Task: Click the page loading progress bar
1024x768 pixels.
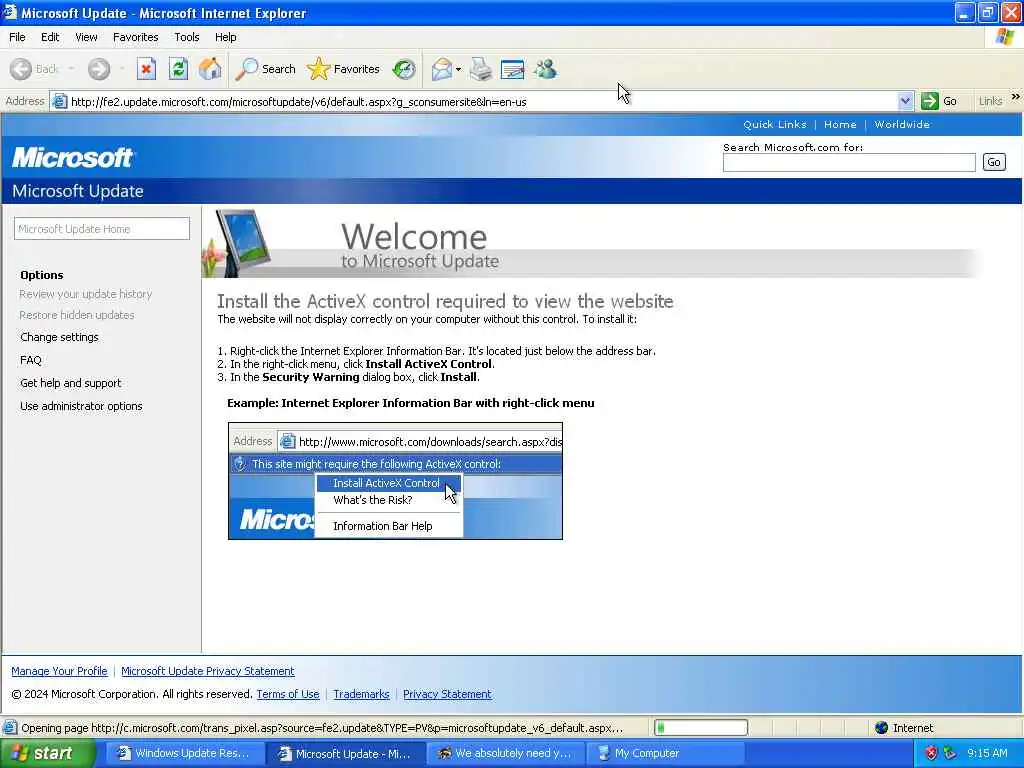Action: [701, 728]
